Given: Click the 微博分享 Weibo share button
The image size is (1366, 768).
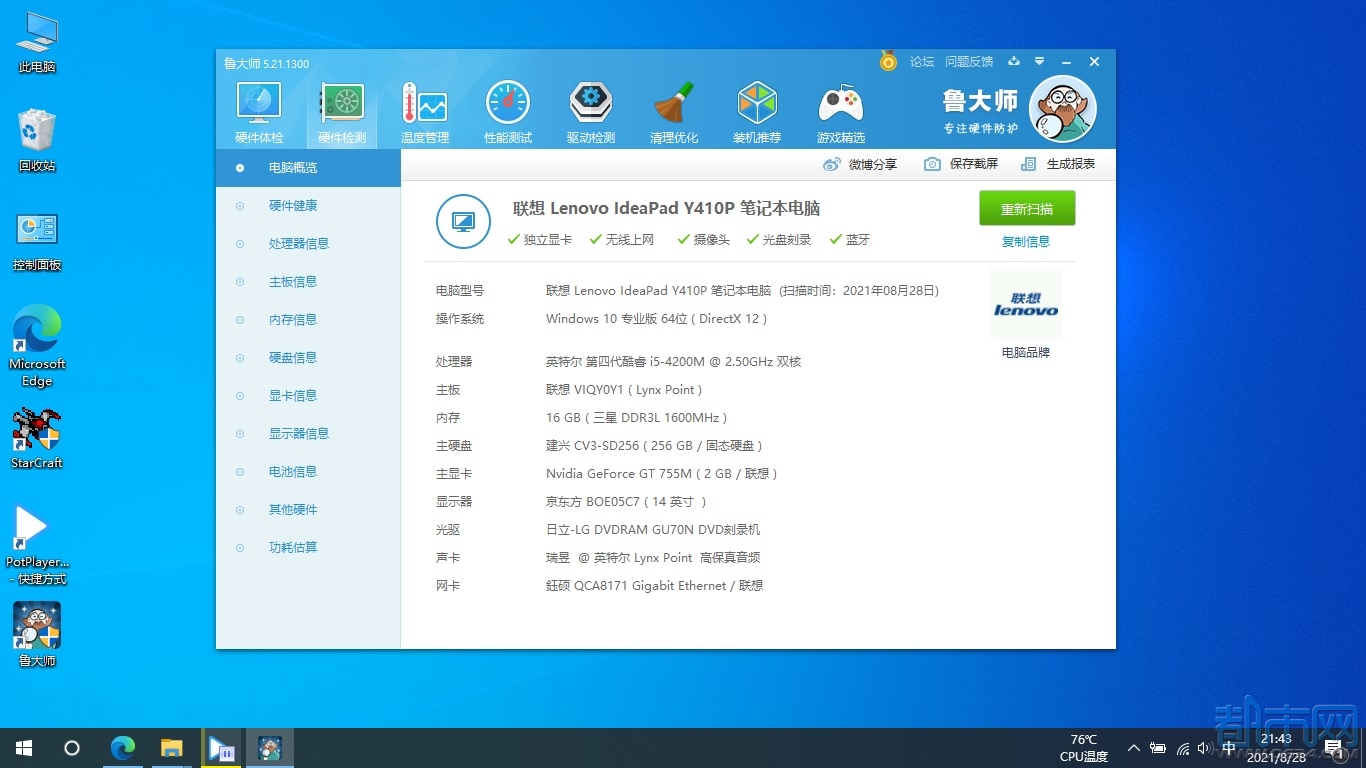Looking at the screenshot, I should (860, 164).
